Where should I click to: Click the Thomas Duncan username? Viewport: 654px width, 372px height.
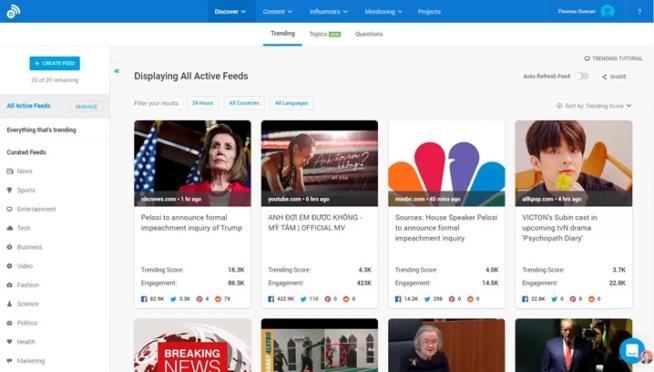(576, 11)
